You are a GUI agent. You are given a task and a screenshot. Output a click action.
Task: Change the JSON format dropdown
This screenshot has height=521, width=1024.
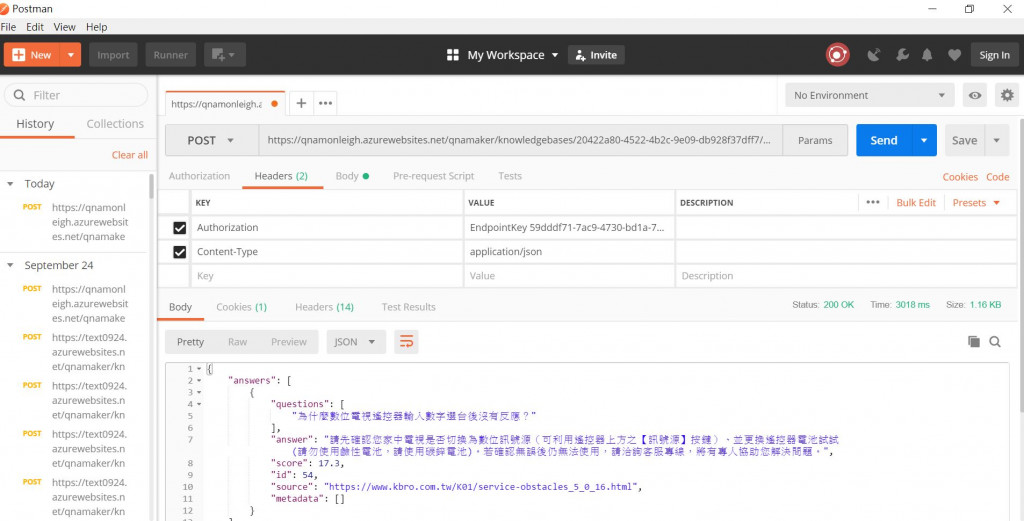(x=356, y=341)
